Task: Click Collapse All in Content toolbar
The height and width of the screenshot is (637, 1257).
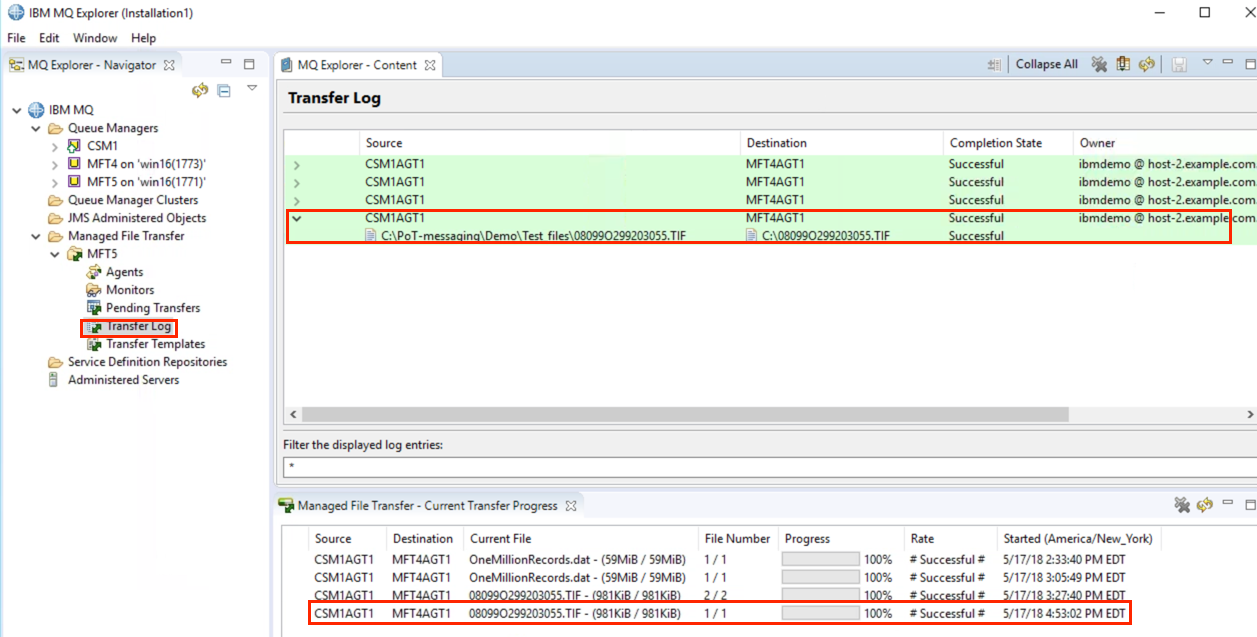Action: pos(1046,64)
